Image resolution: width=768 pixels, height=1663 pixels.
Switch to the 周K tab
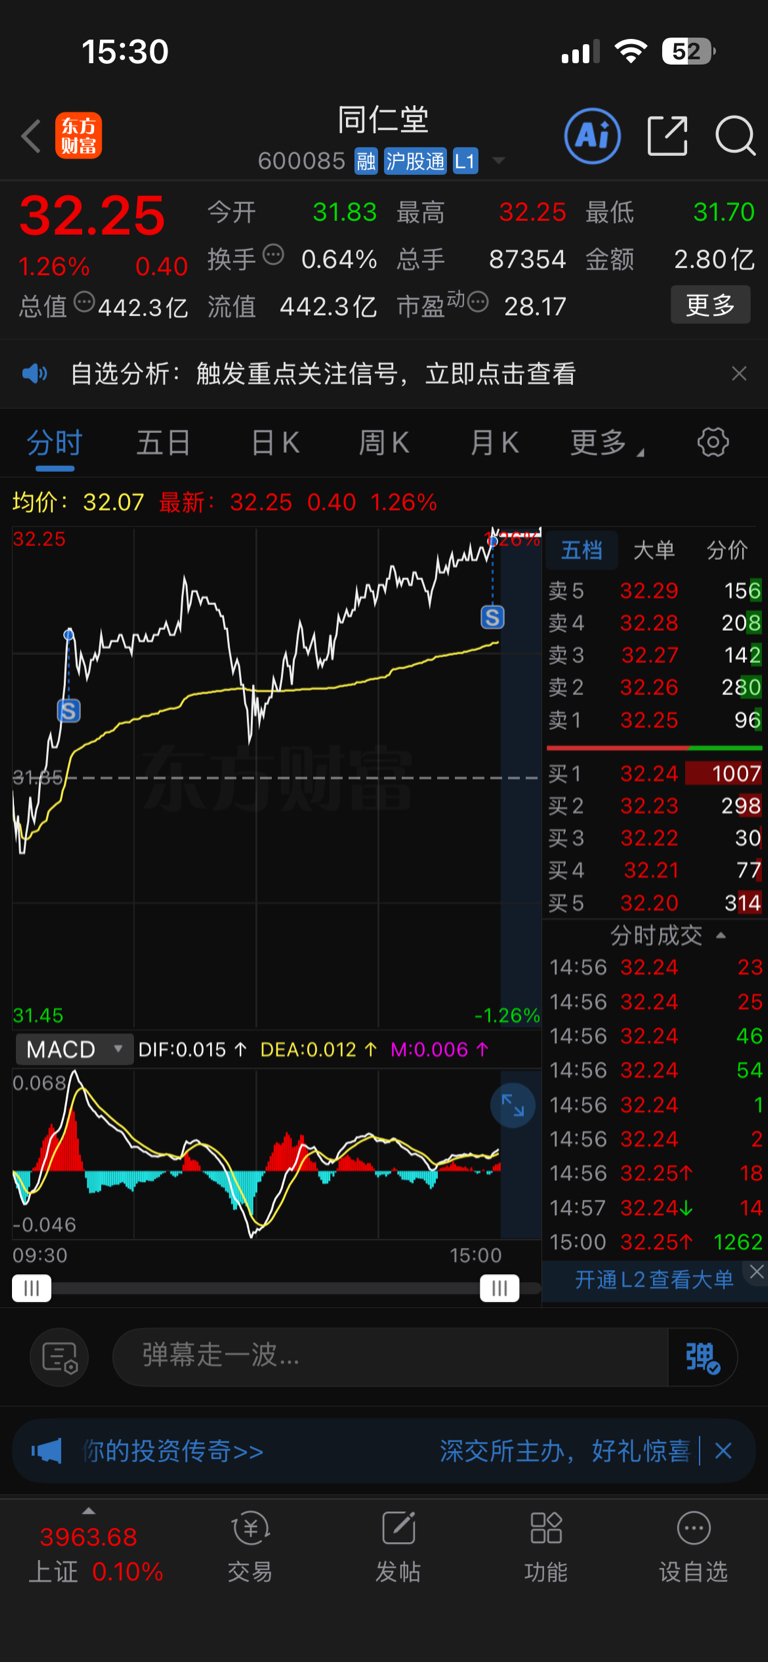384,442
